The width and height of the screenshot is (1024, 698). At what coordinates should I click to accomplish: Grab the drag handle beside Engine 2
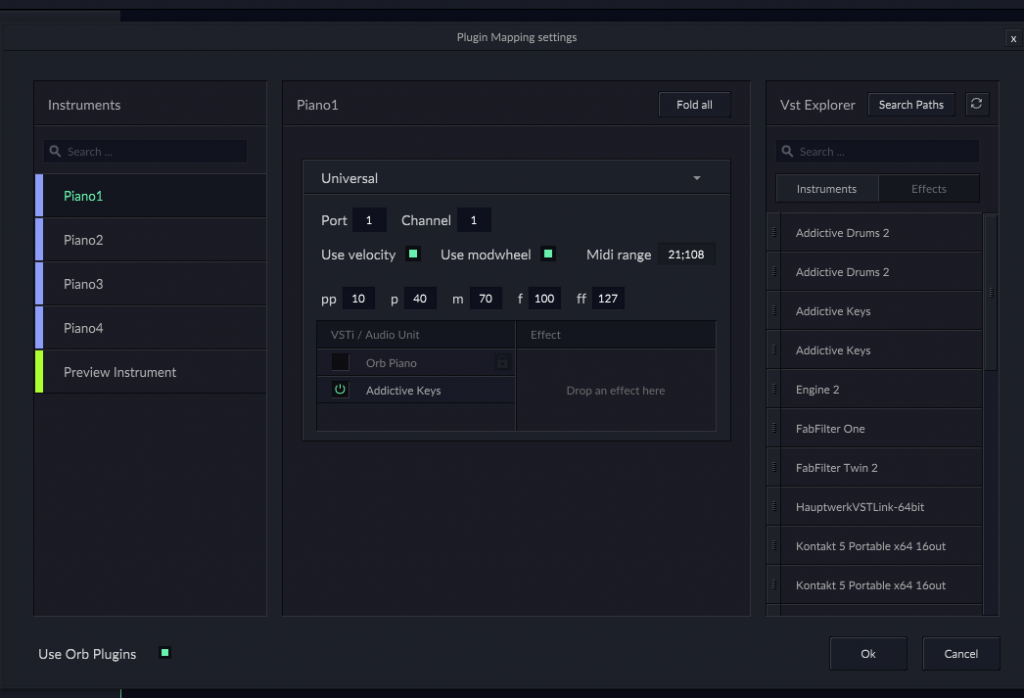click(773, 389)
